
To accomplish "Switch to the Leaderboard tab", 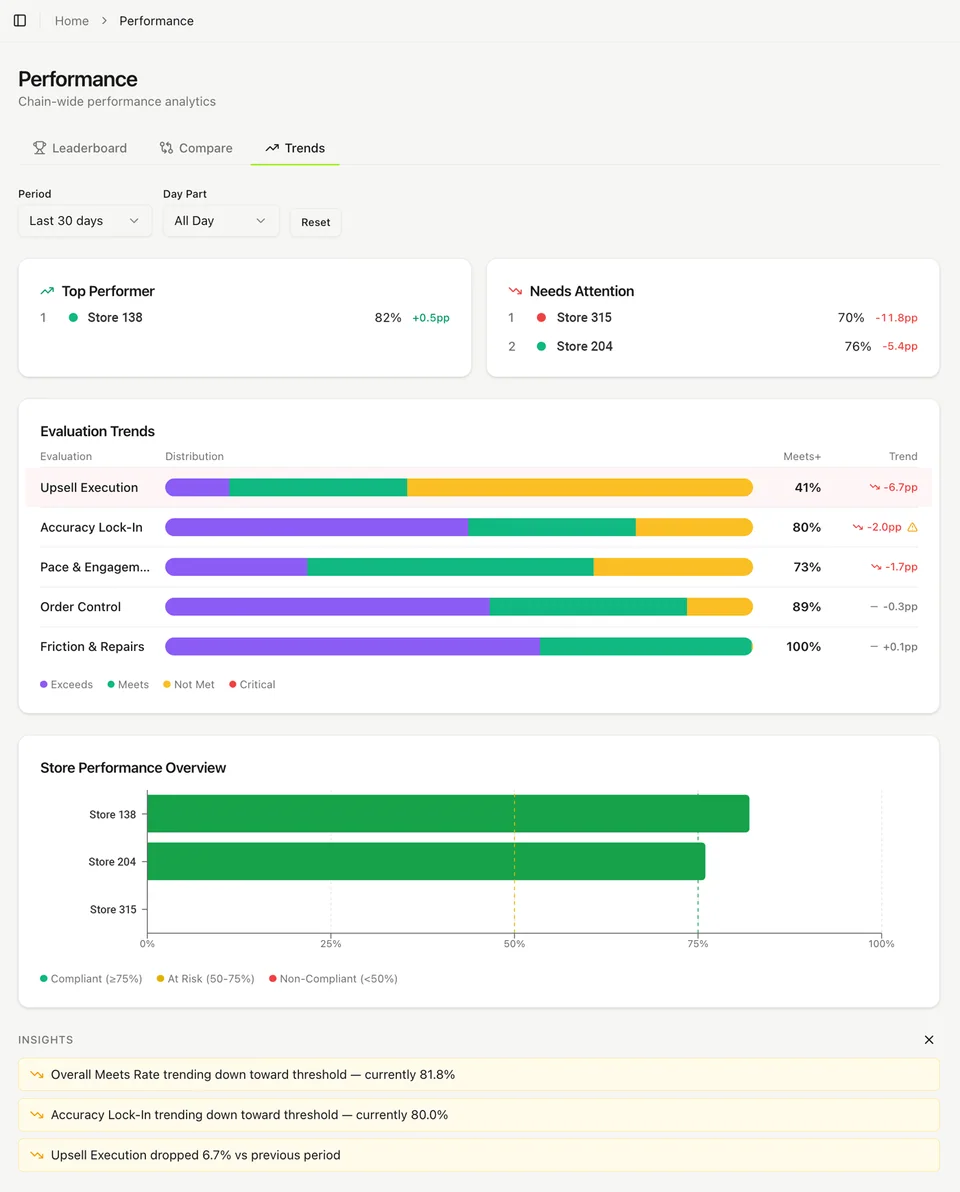I will (x=80, y=147).
